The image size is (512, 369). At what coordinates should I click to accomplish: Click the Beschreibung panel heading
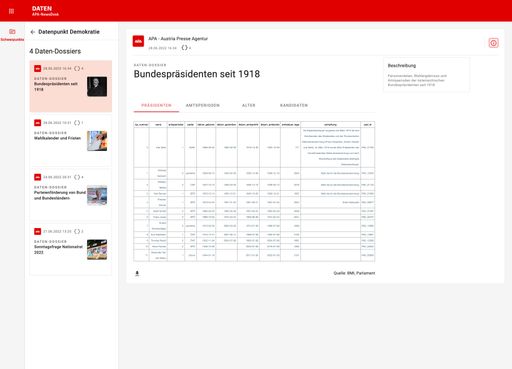[402, 66]
